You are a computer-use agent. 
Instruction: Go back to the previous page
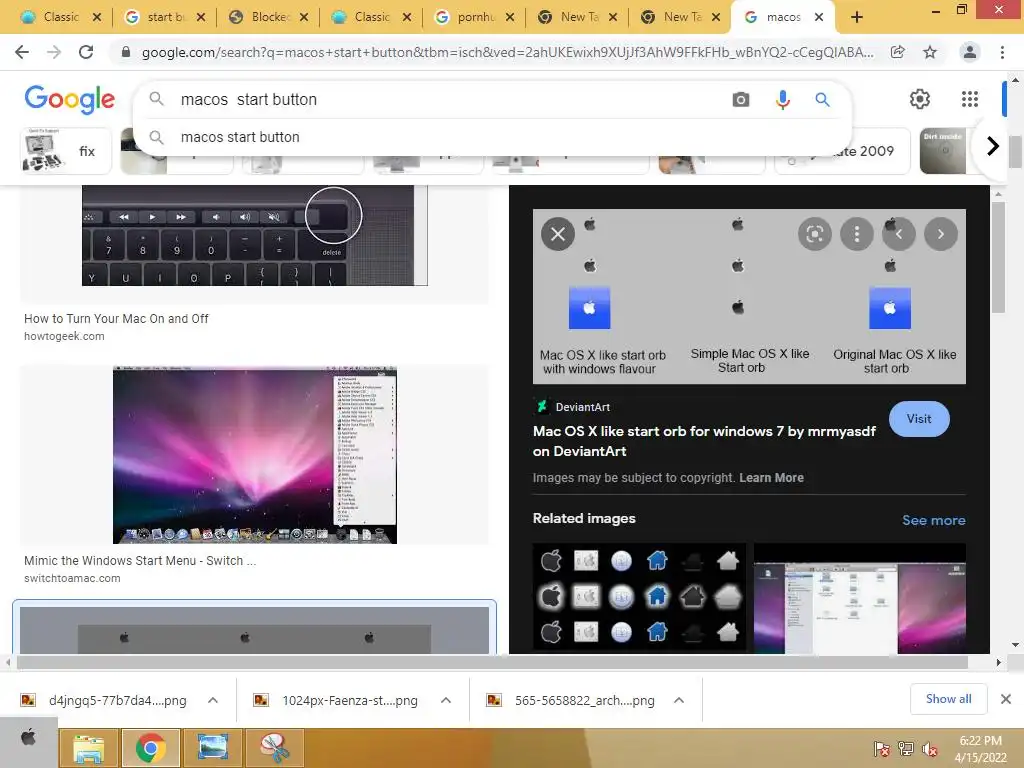[x=22, y=52]
